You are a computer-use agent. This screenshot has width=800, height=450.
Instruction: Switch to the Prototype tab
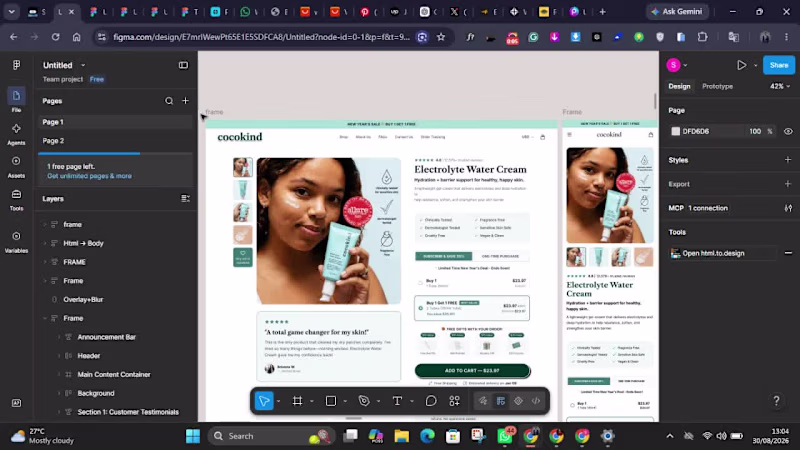[717, 86]
